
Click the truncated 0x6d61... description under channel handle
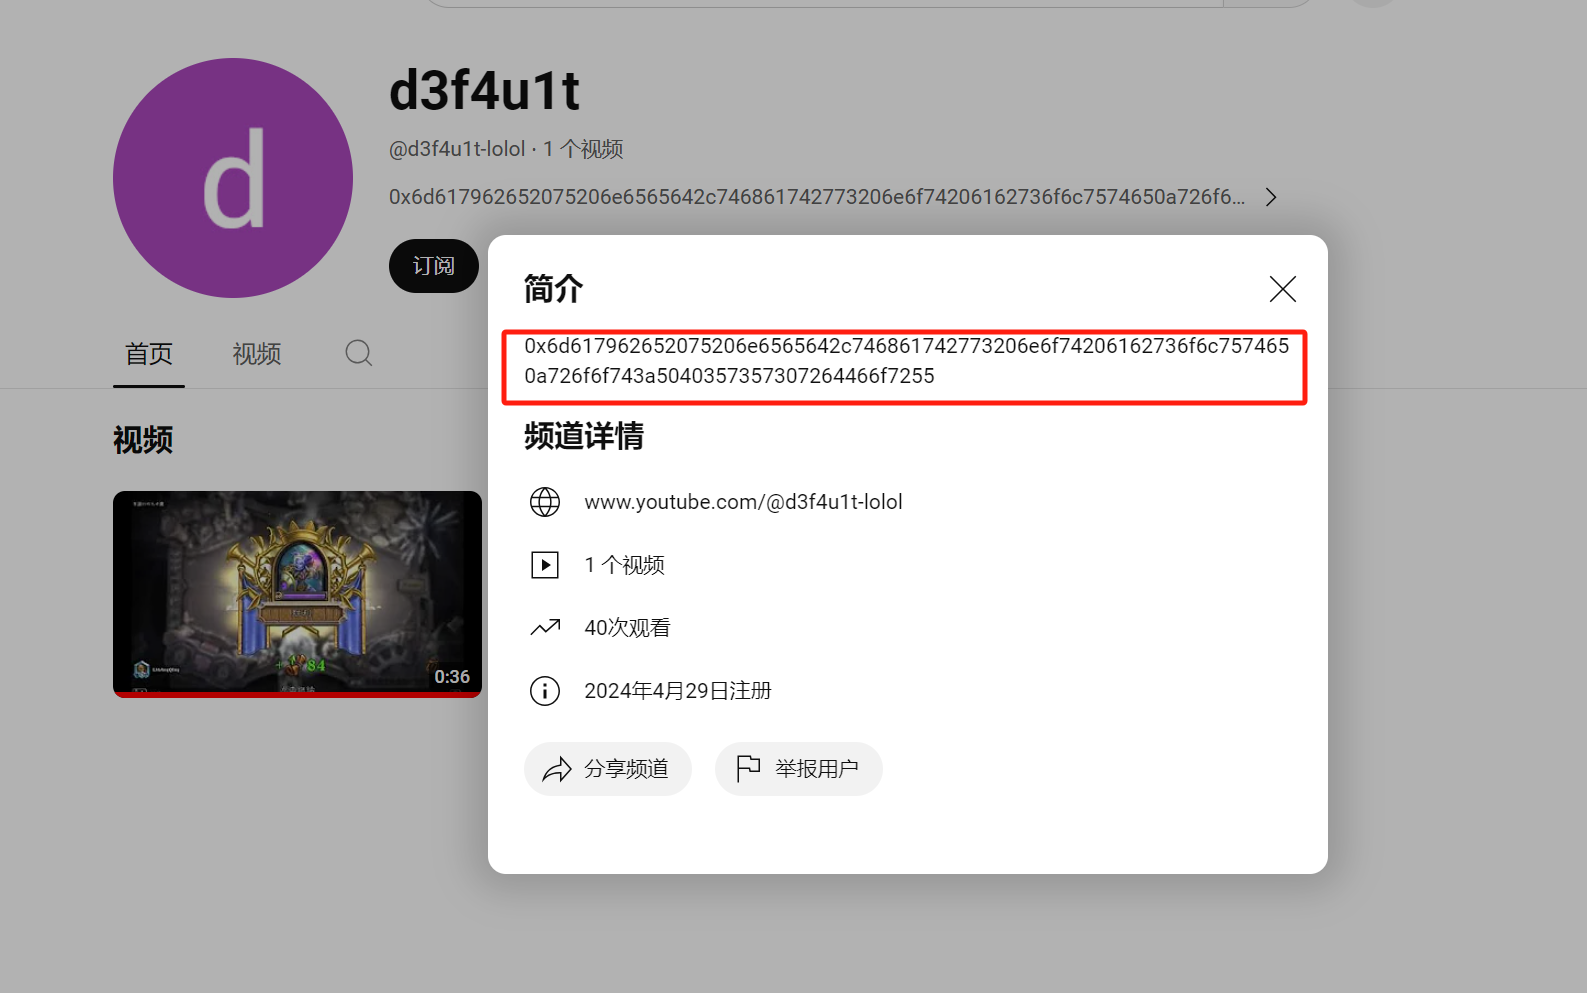click(817, 197)
